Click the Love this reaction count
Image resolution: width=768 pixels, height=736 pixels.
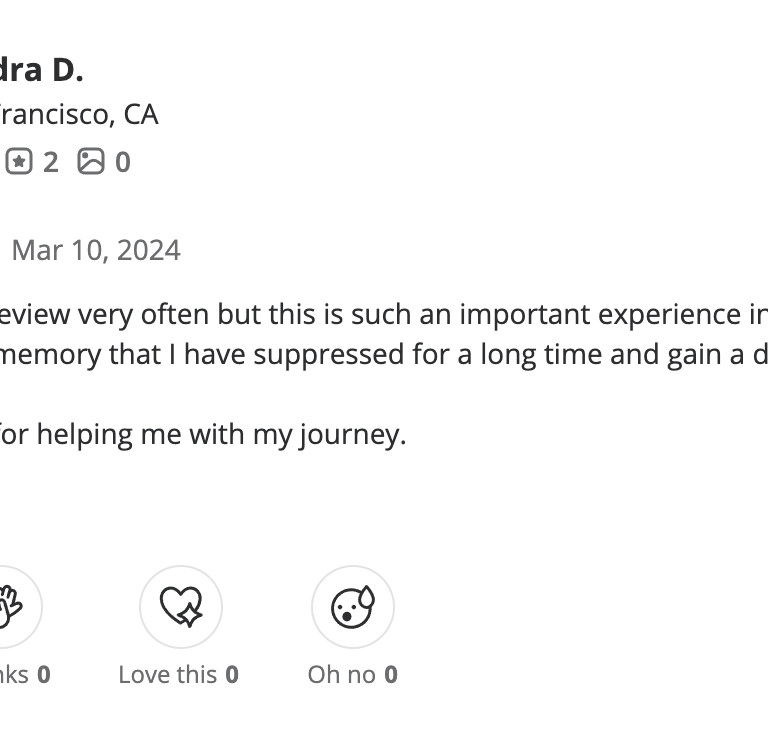232,675
